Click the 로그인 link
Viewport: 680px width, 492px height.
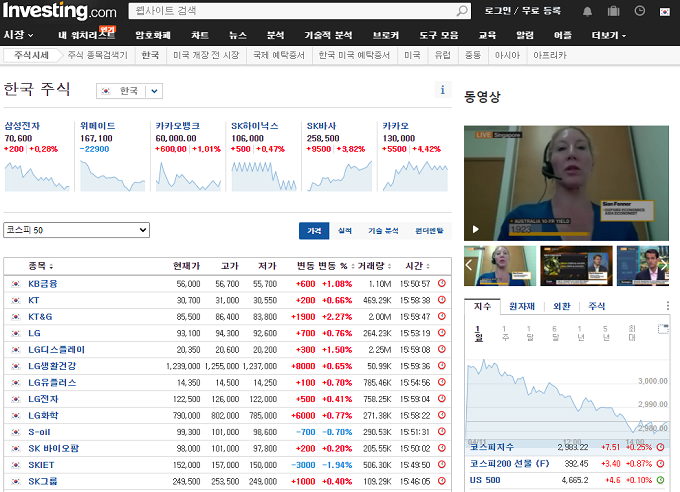point(497,11)
